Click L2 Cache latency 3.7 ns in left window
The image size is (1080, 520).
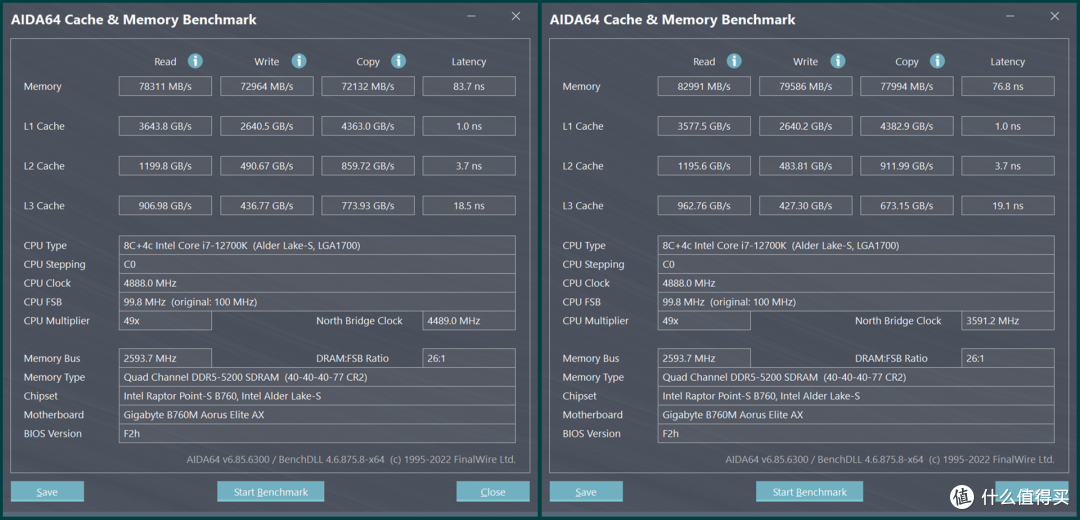tap(469, 166)
